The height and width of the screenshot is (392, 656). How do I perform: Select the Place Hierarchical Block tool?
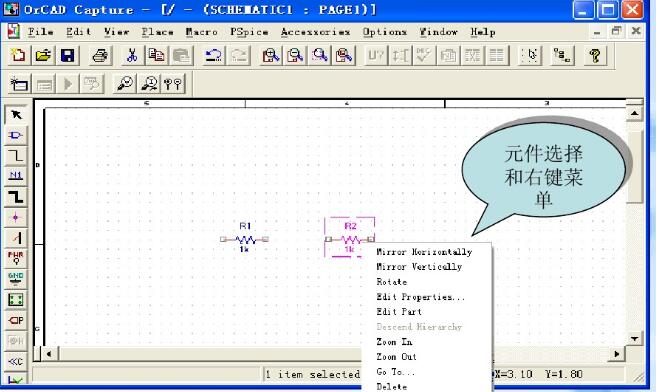[x=16, y=300]
